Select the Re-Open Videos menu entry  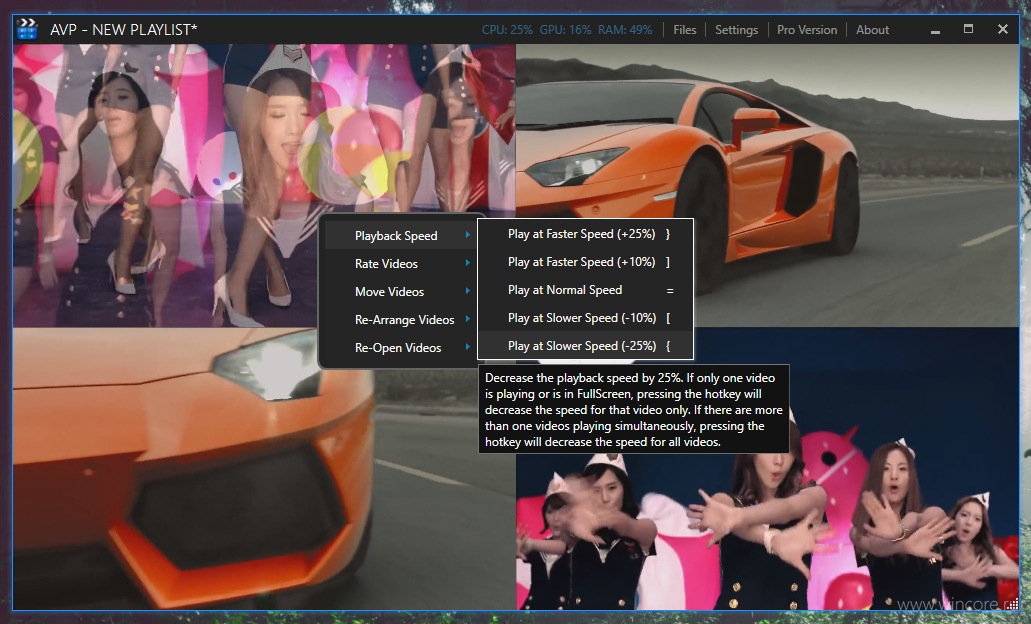(x=401, y=348)
